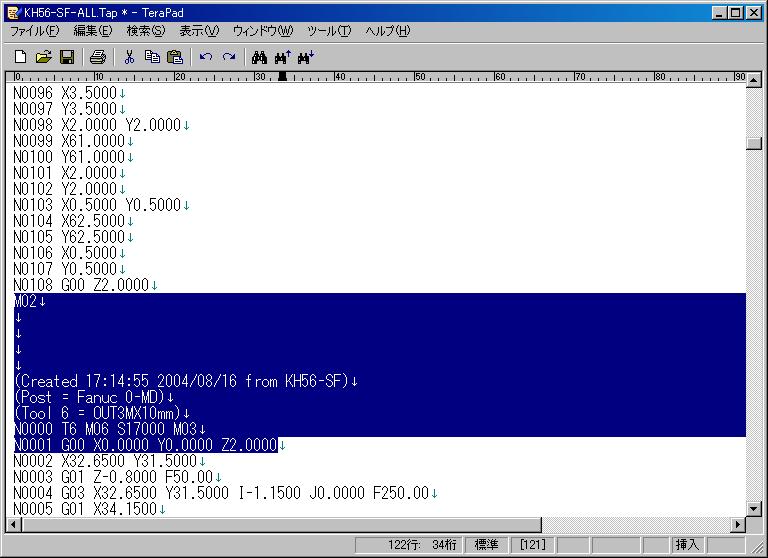Click the TeraPad title bar application icon
Screen dimensions: 768x558
coord(14,13)
